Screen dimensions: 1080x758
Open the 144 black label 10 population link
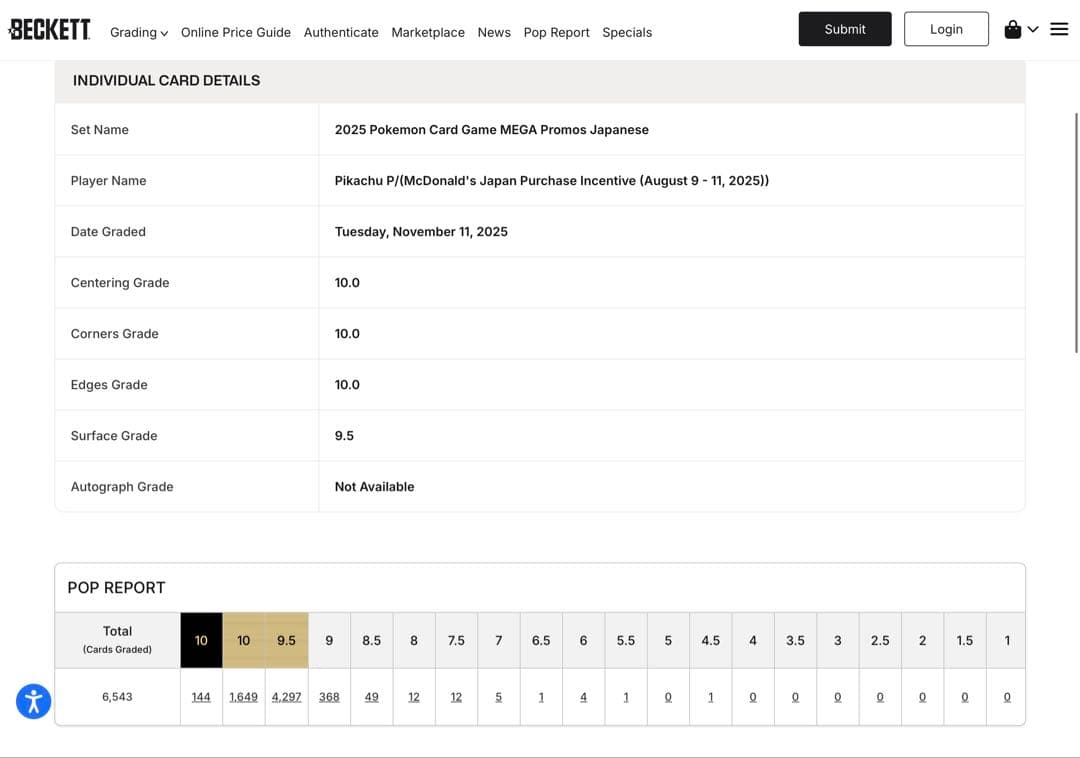click(x=201, y=697)
